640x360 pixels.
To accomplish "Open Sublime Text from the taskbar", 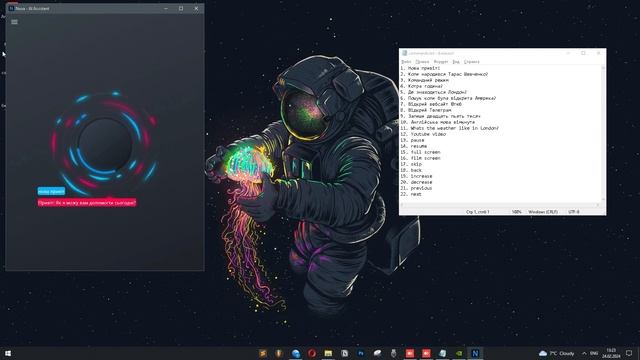I will (x=263, y=353).
